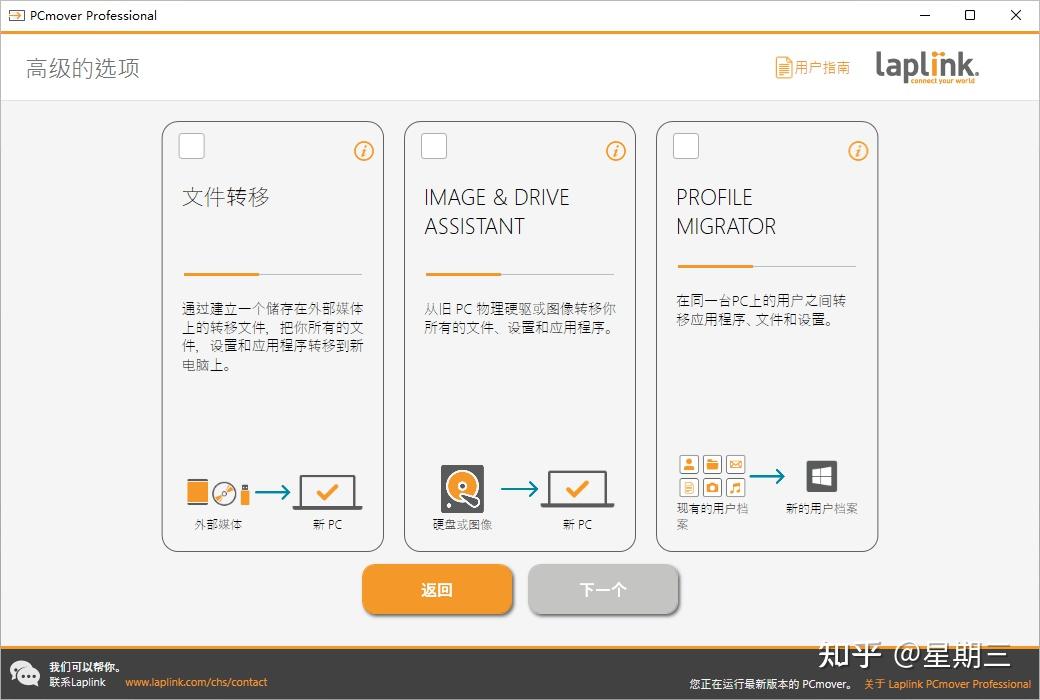Click the 联系Laplink text
Image resolution: width=1040 pixels, height=700 pixels.
78,682
